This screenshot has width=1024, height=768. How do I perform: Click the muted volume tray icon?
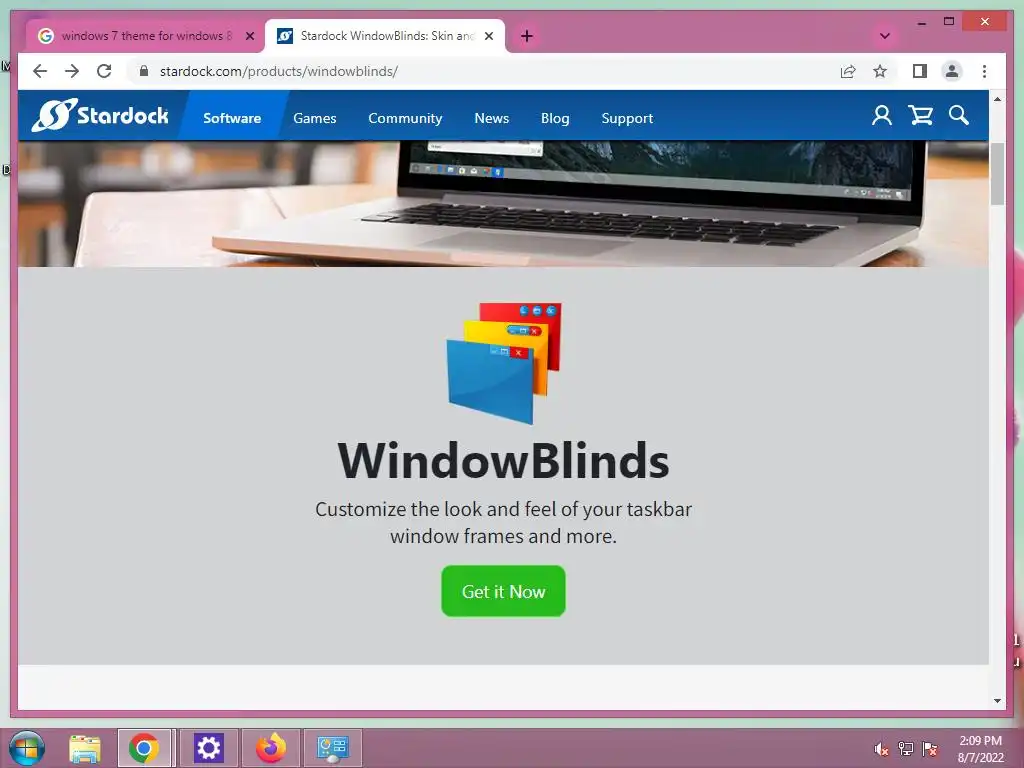pos(882,749)
